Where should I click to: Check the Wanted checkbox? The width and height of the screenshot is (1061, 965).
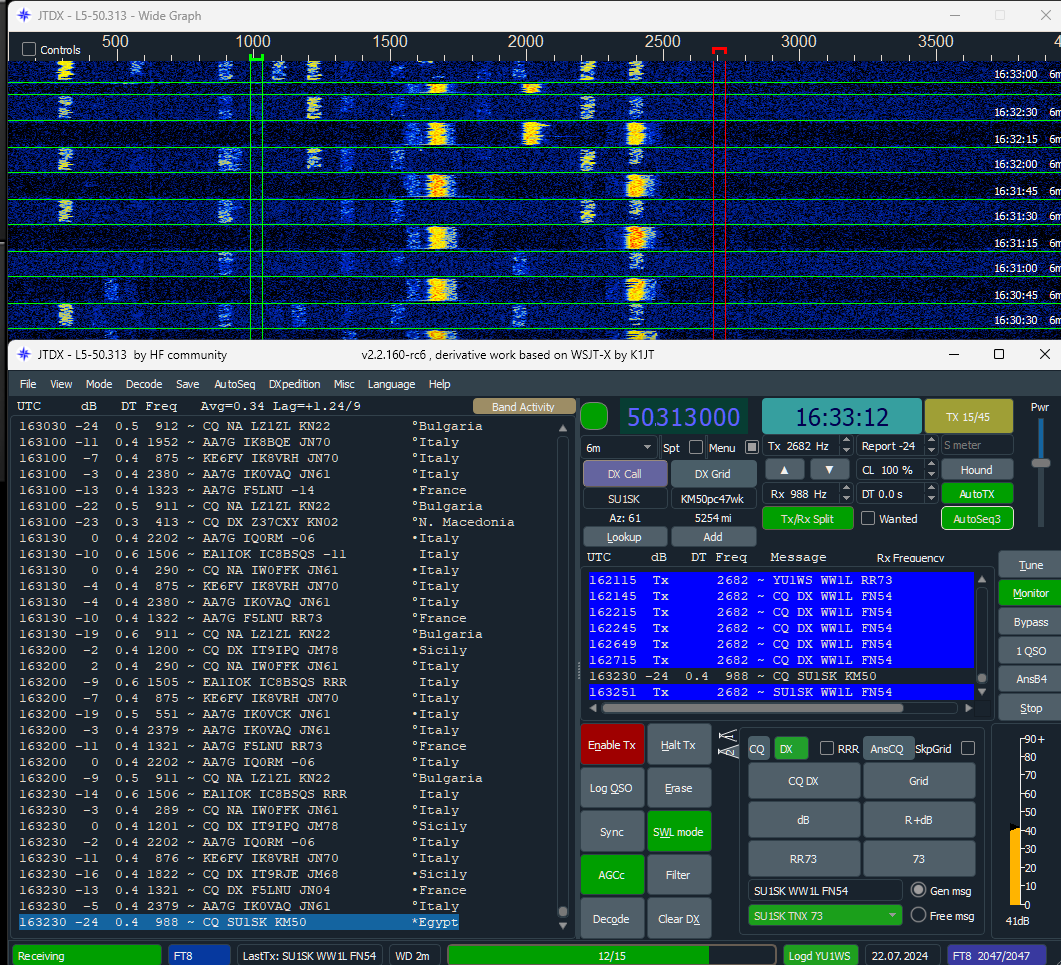(x=867, y=518)
